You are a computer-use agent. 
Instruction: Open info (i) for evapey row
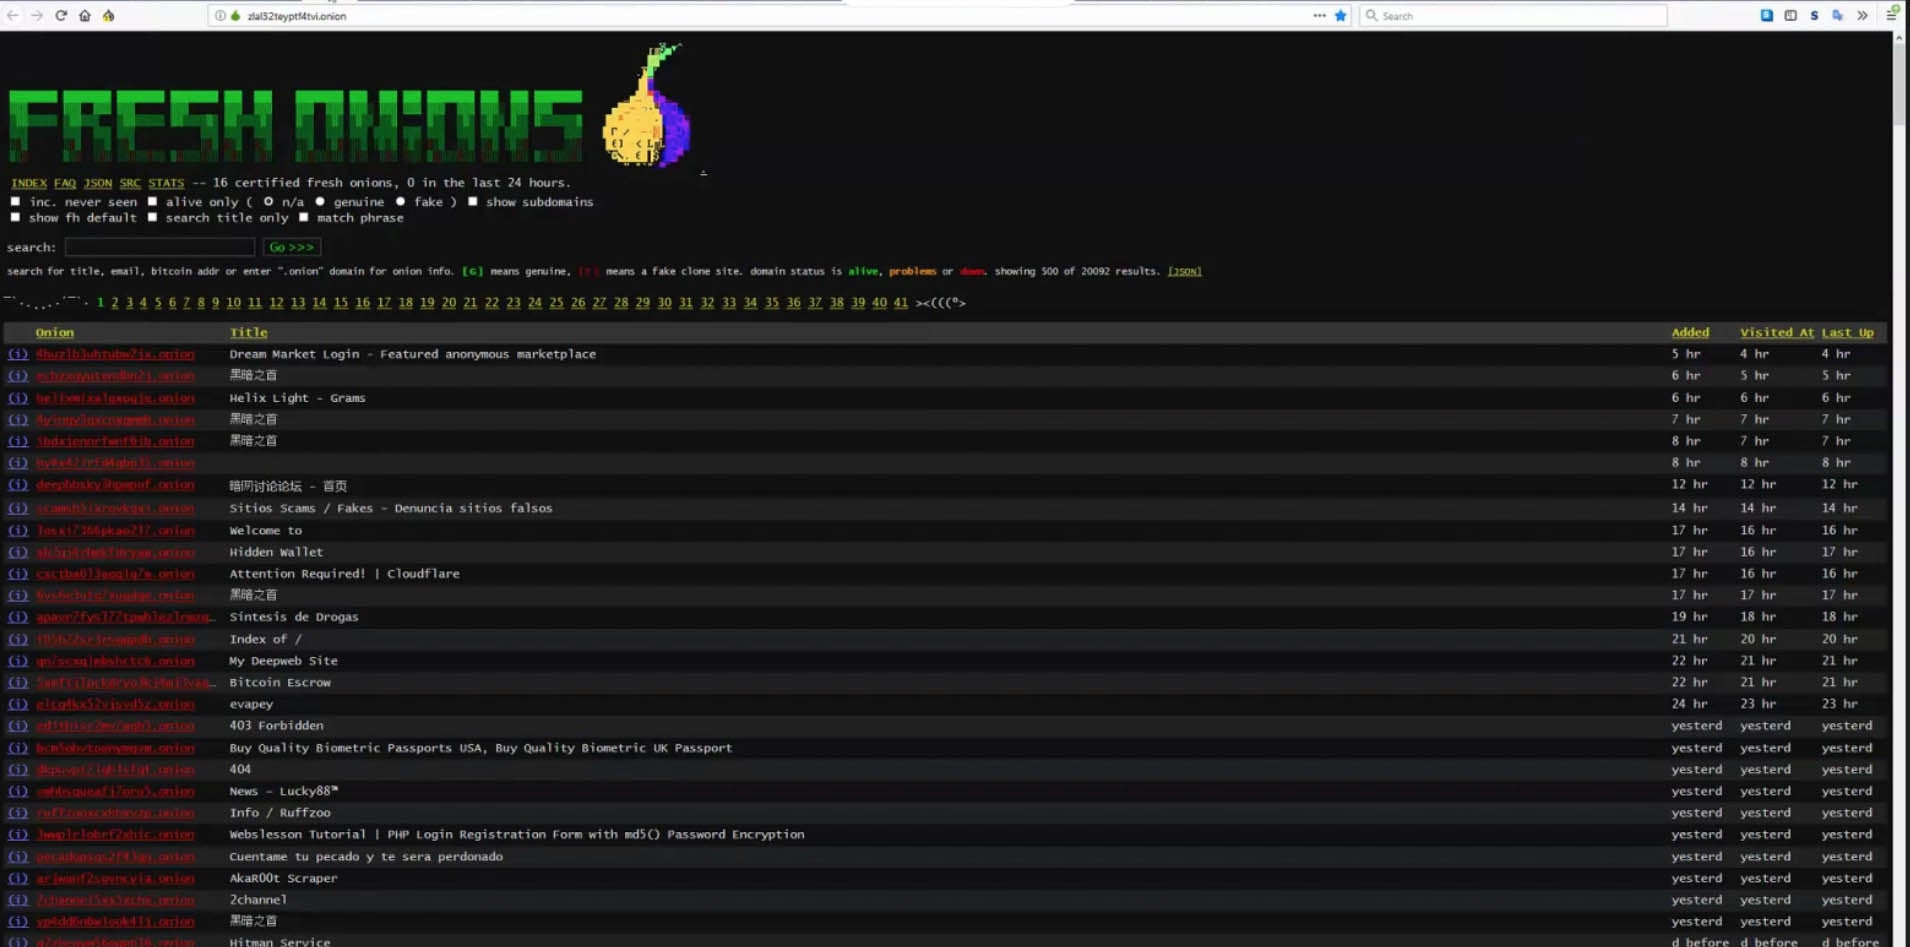click(x=18, y=704)
